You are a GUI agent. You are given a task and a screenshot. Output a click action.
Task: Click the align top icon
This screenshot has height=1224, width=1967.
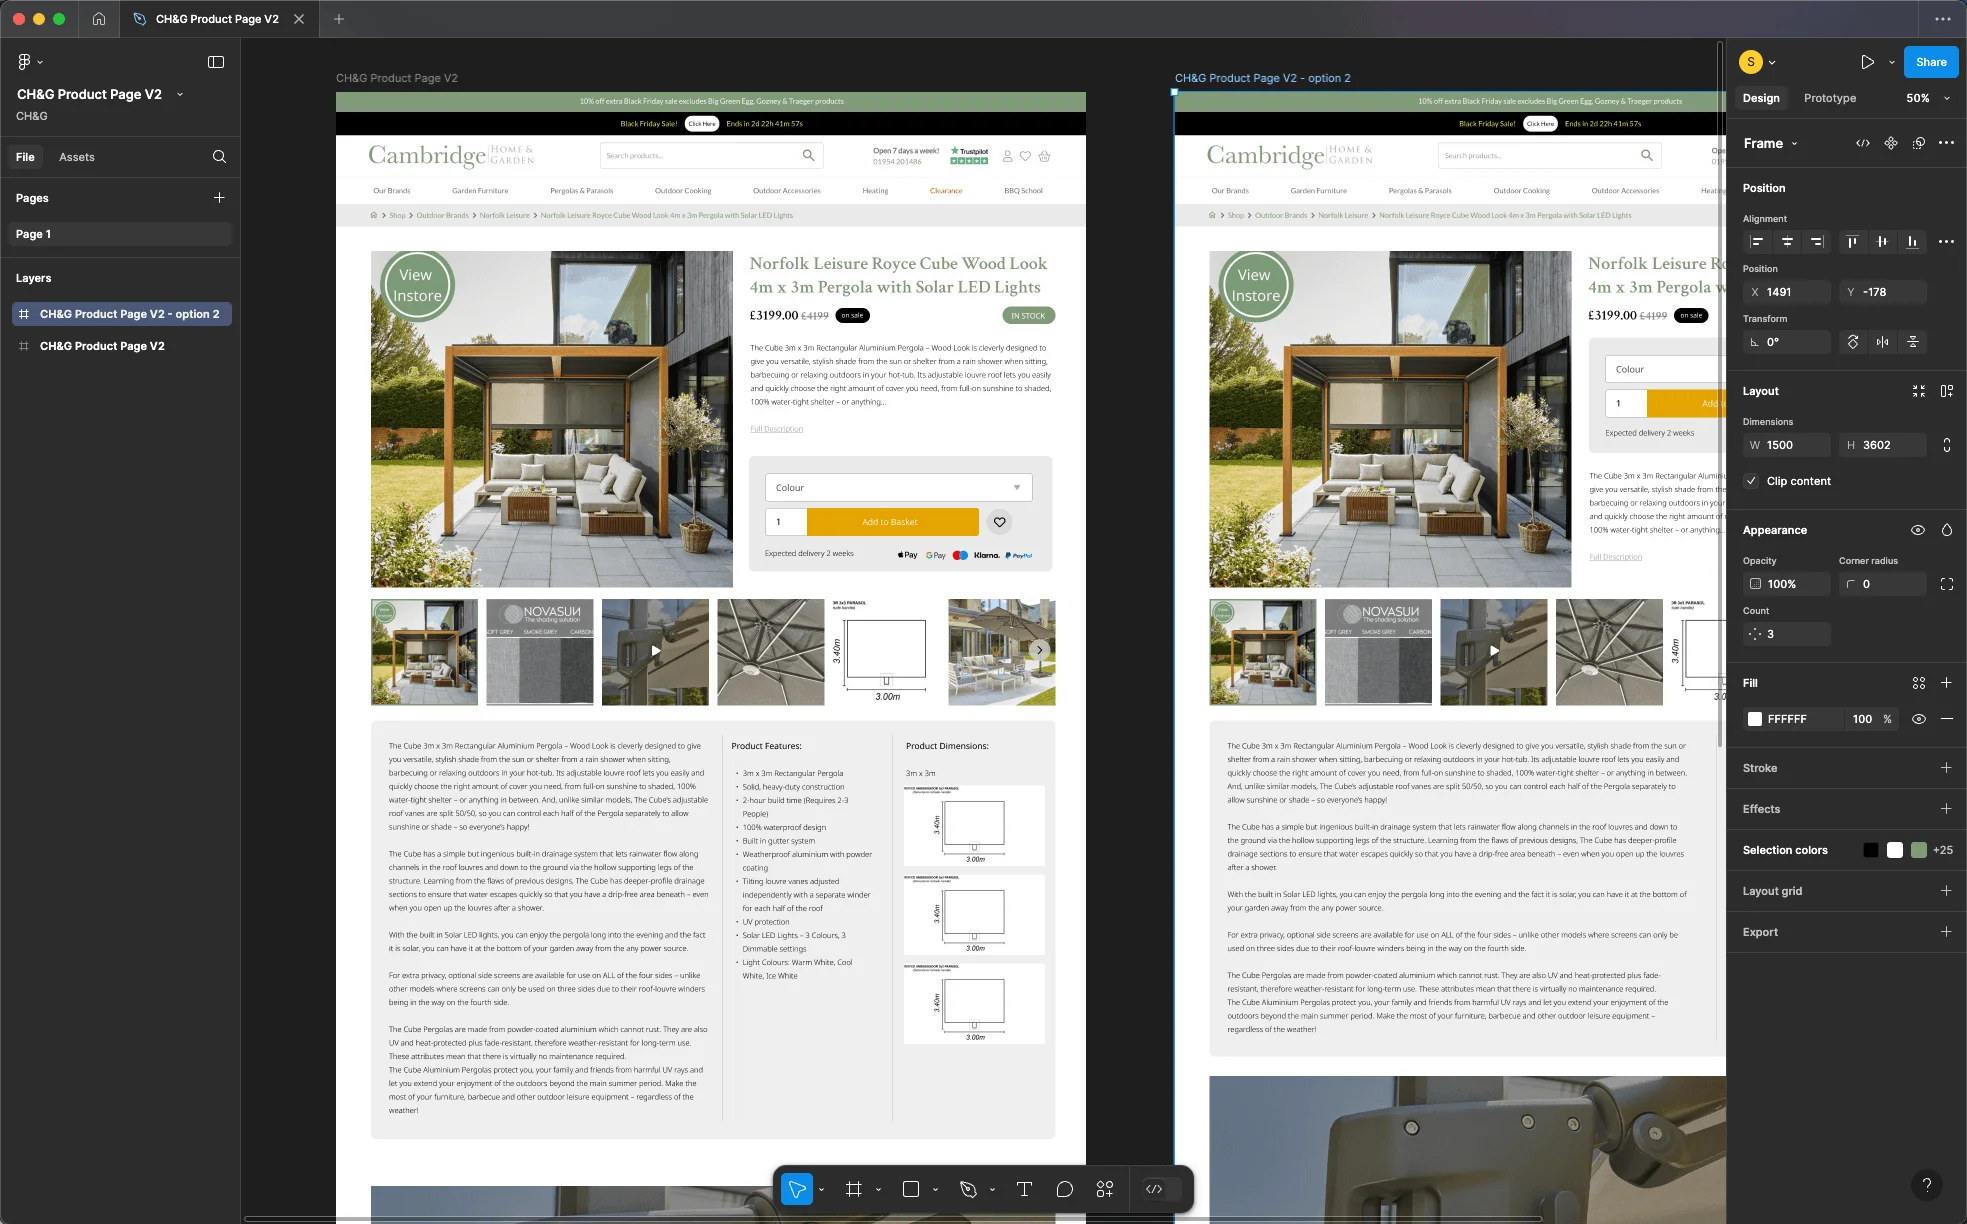1852,242
